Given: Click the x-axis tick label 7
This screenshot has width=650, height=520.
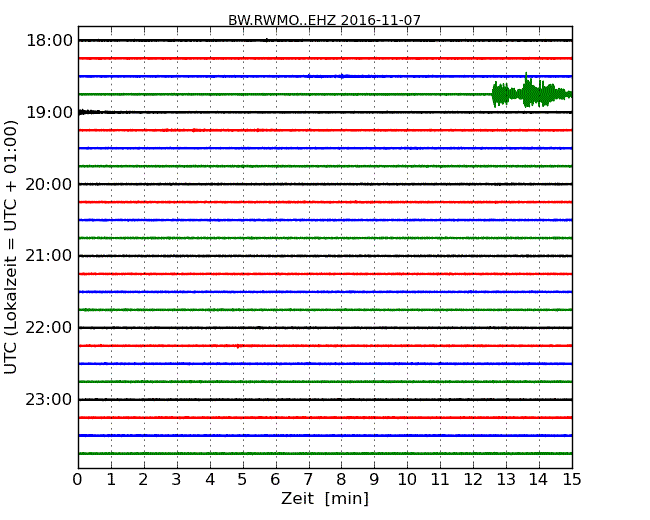Looking at the screenshot, I should point(308,480).
